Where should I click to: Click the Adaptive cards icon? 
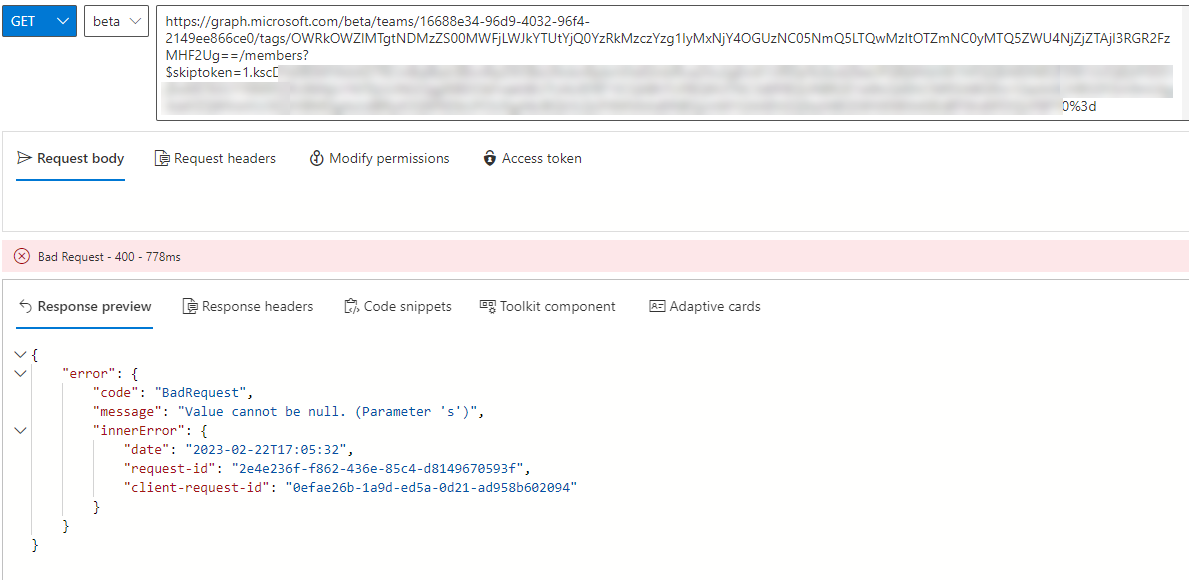click(x=660, y=307)
